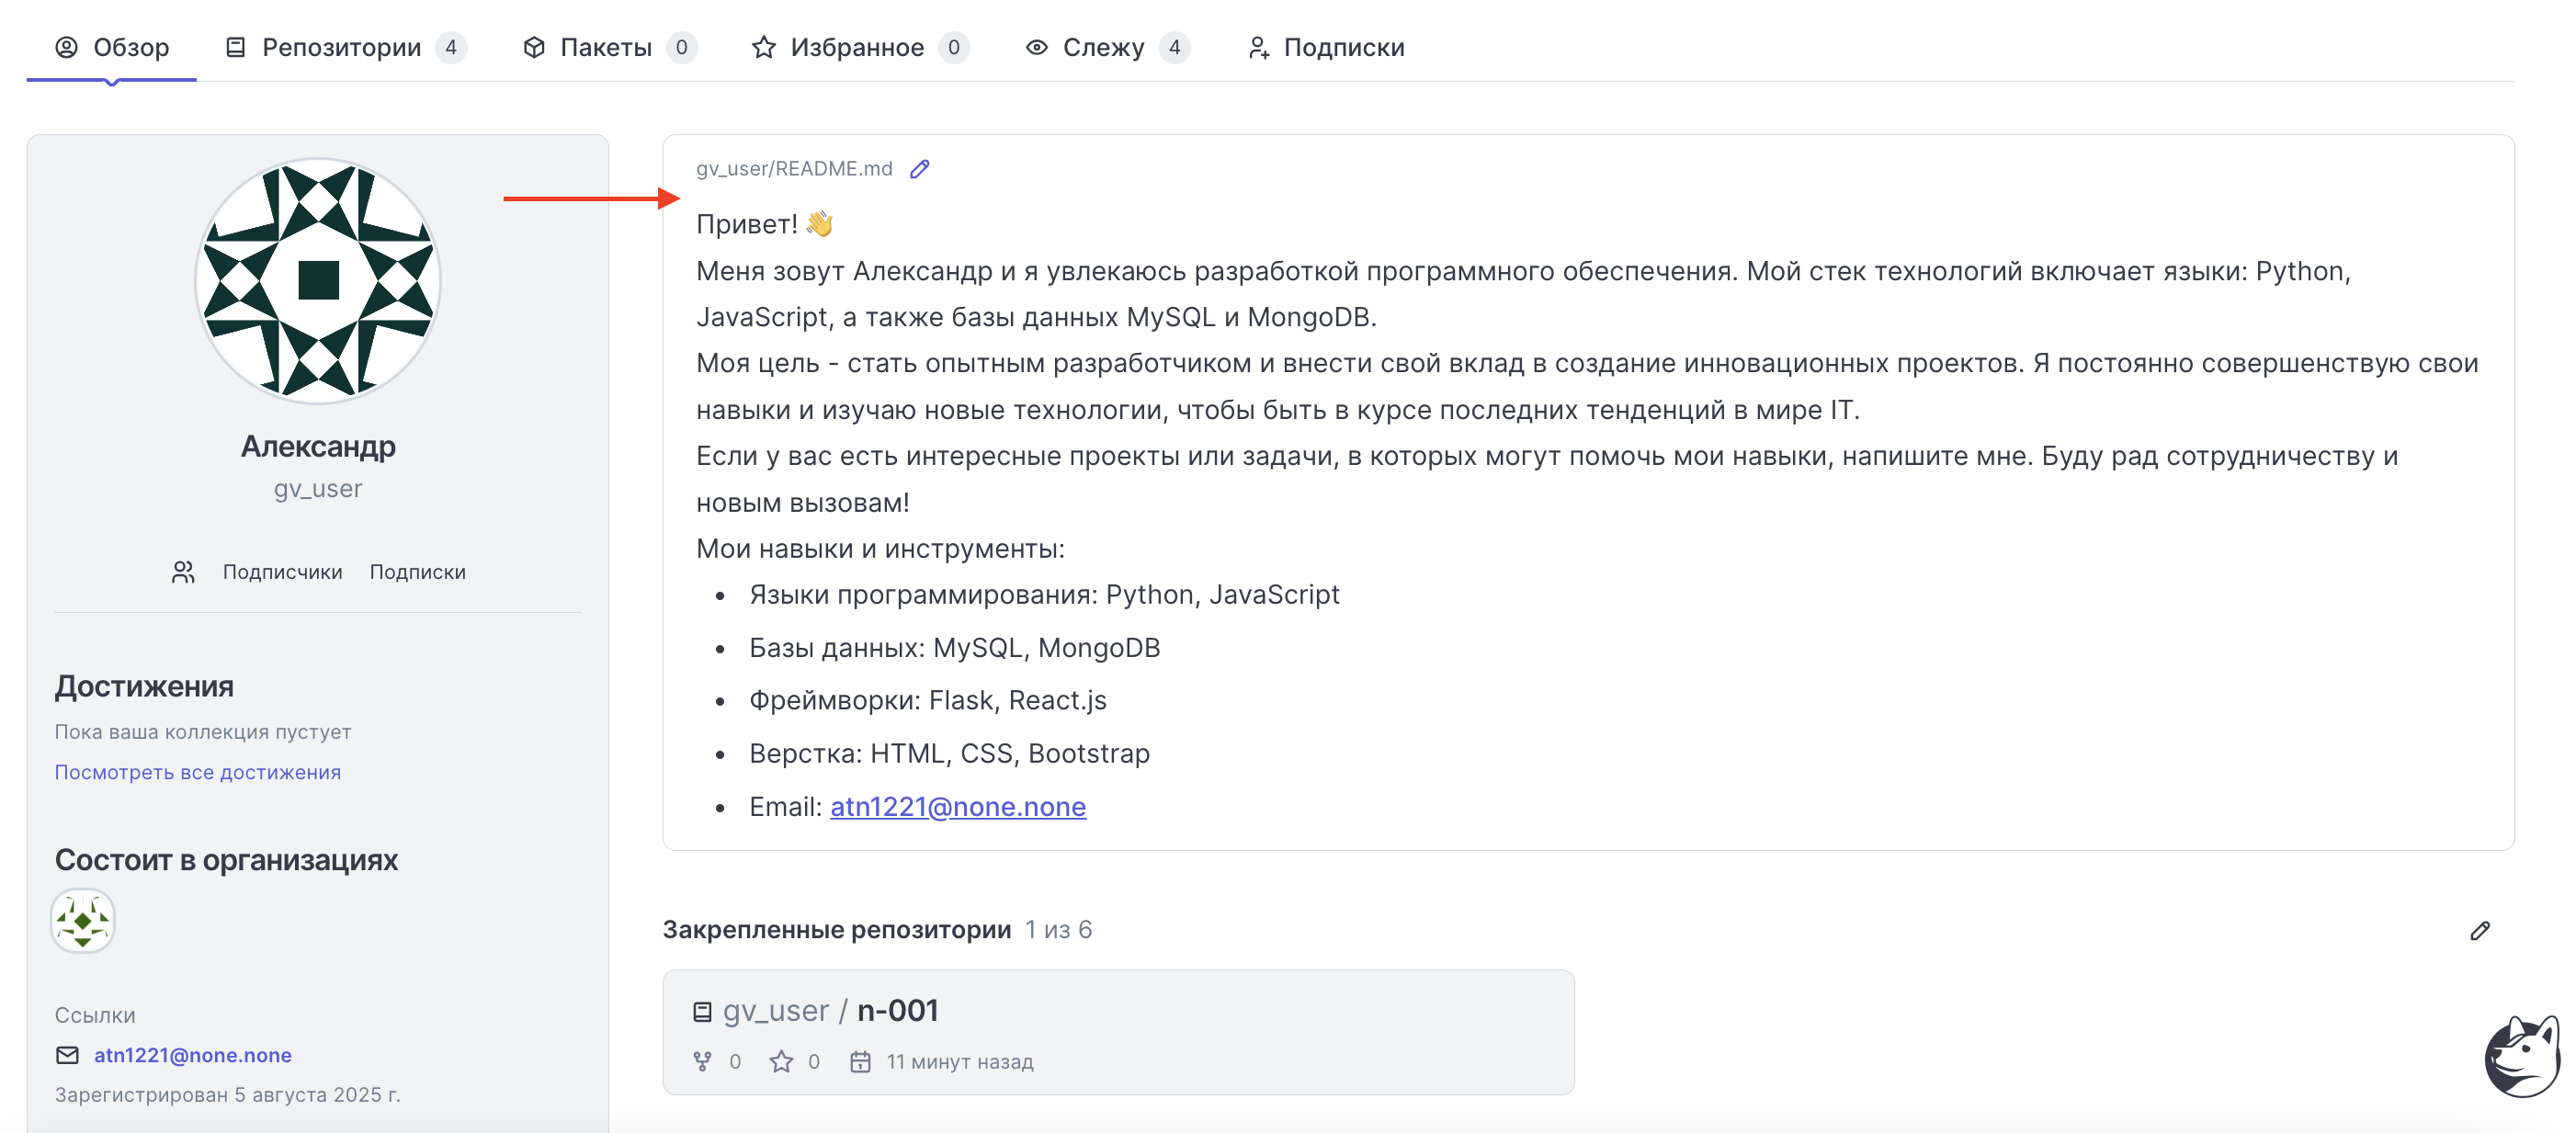Edit pinned repositories with pencil icon
Image resolution: width=2576 pixels, height=1133 pixels.
pos(2479,930)
